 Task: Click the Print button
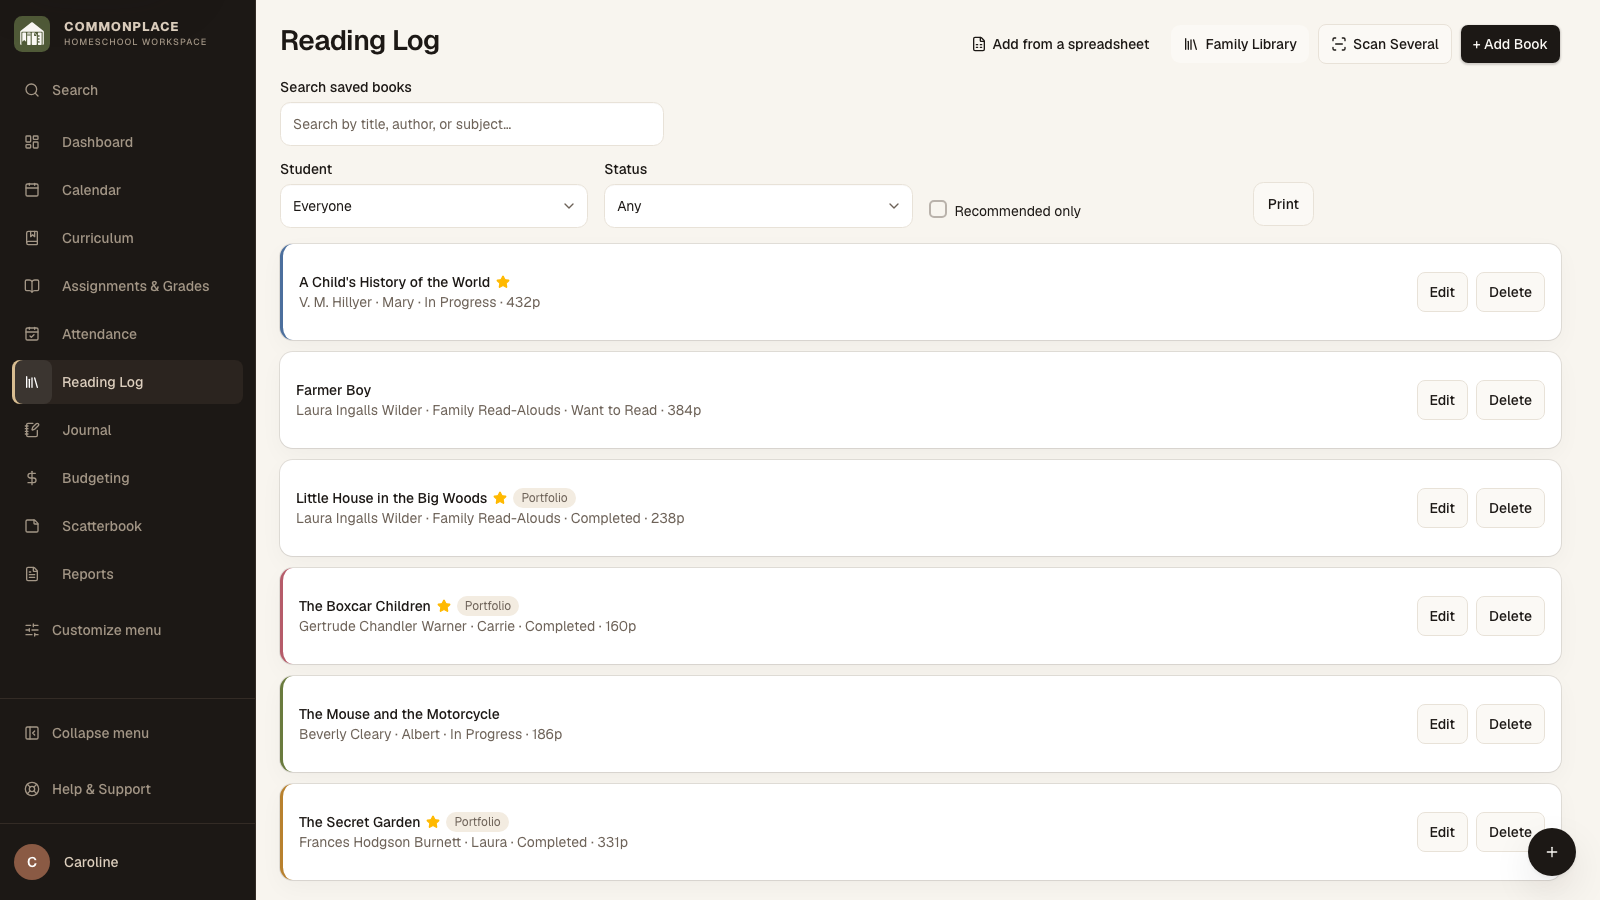(1283, 204)
